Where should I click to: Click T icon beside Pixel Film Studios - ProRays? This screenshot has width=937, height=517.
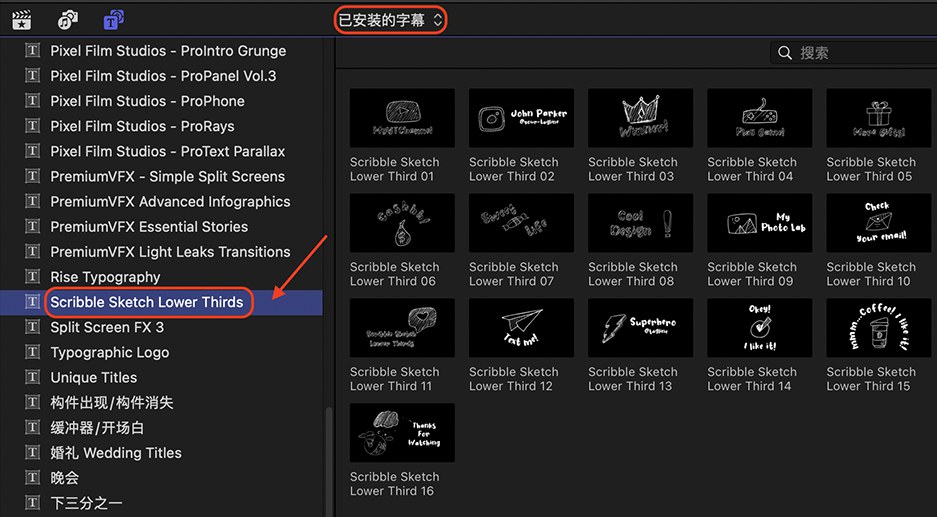click(x=32, y=126)
